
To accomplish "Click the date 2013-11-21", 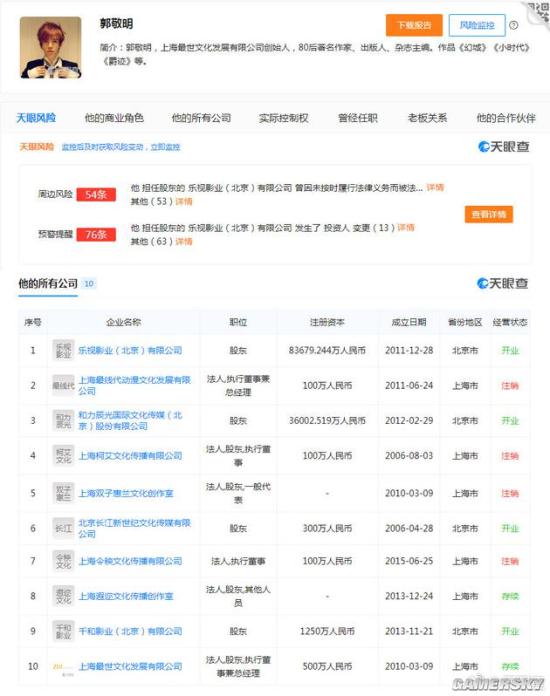I will pos(409,631).
